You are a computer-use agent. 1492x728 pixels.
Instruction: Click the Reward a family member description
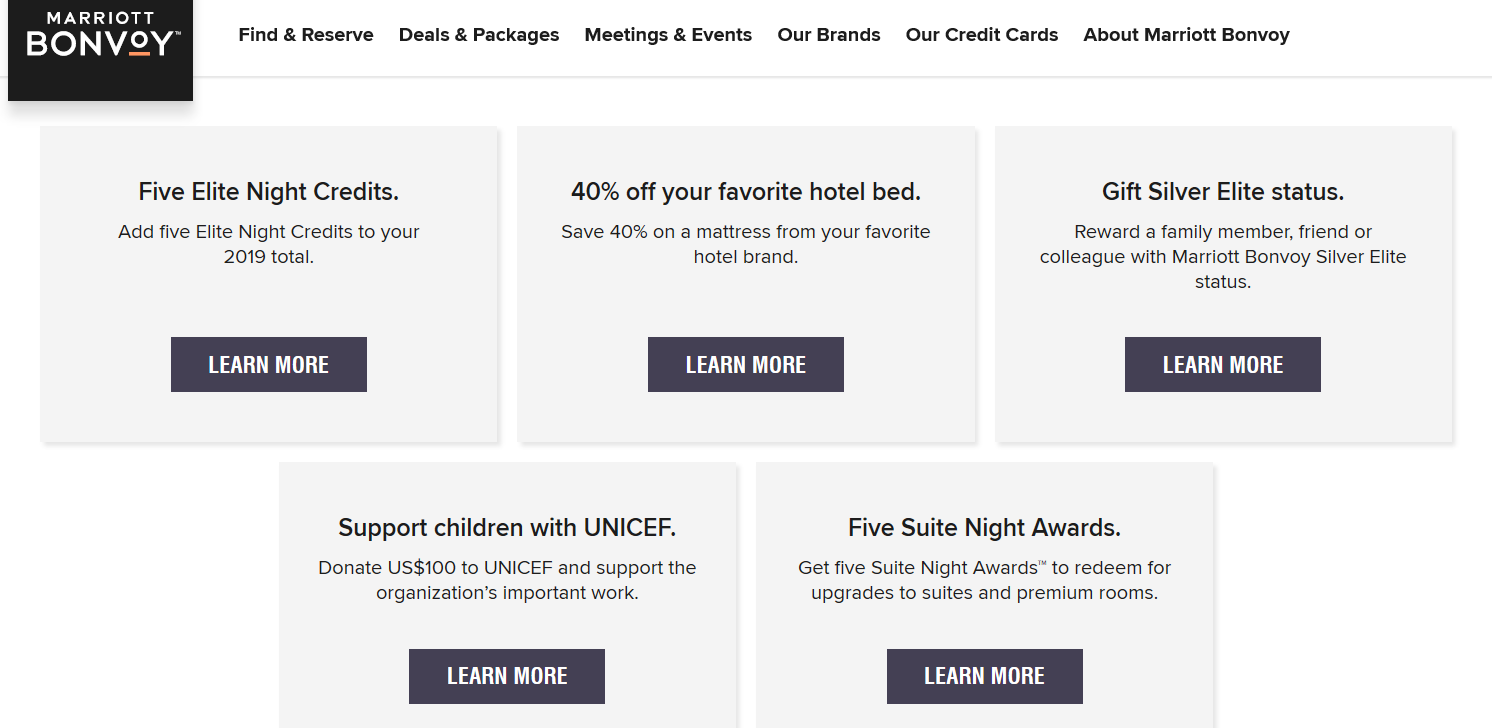click(x=1223, y=257)
